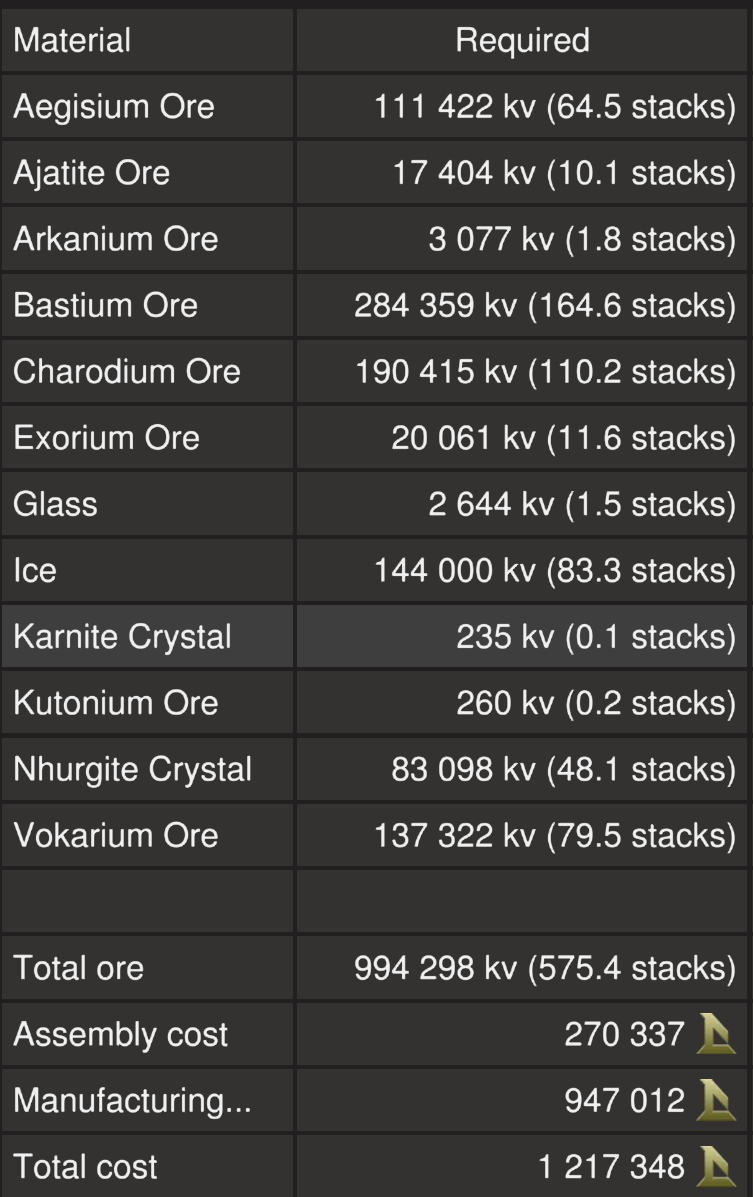Select the Charodium Ore row
Screen dimensions: 753x1197
(x=126, y=371)
